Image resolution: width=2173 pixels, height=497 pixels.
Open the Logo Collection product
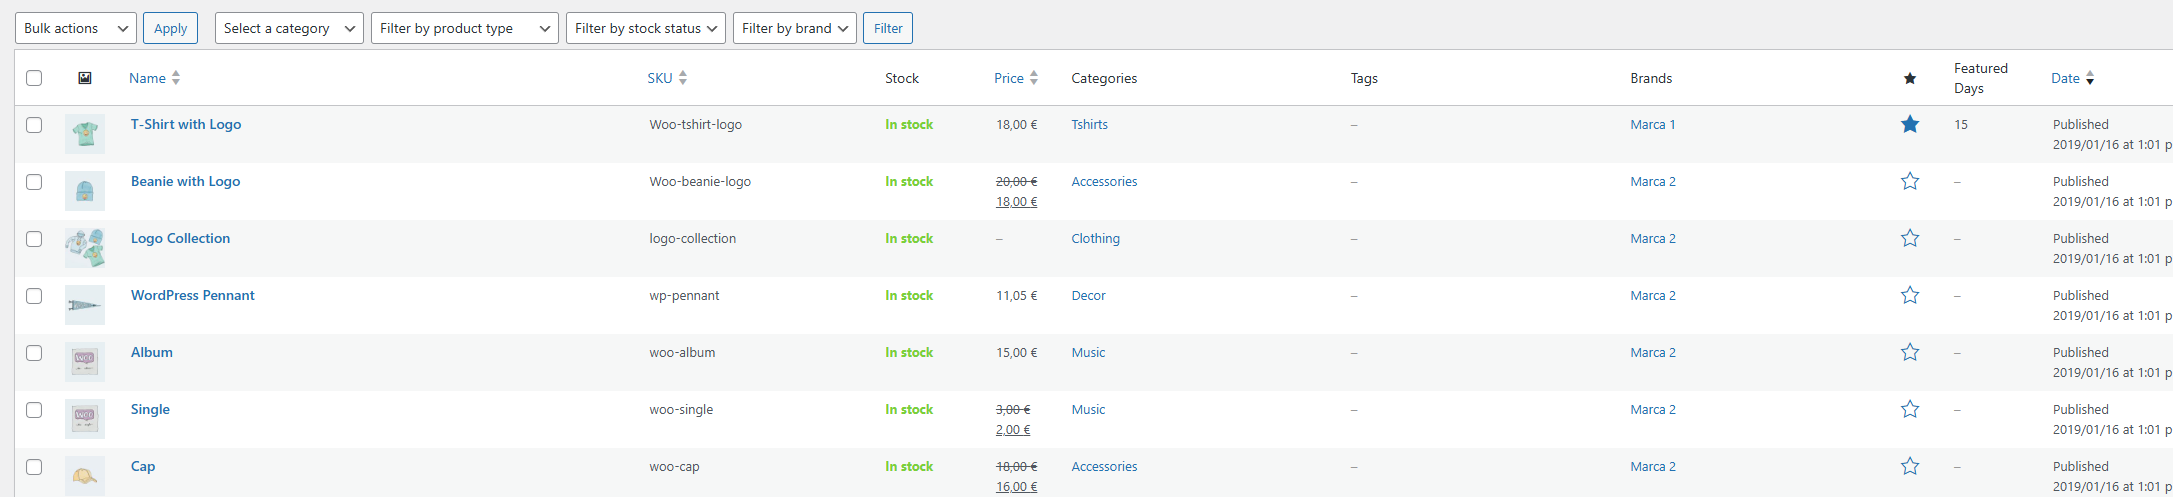181,238
